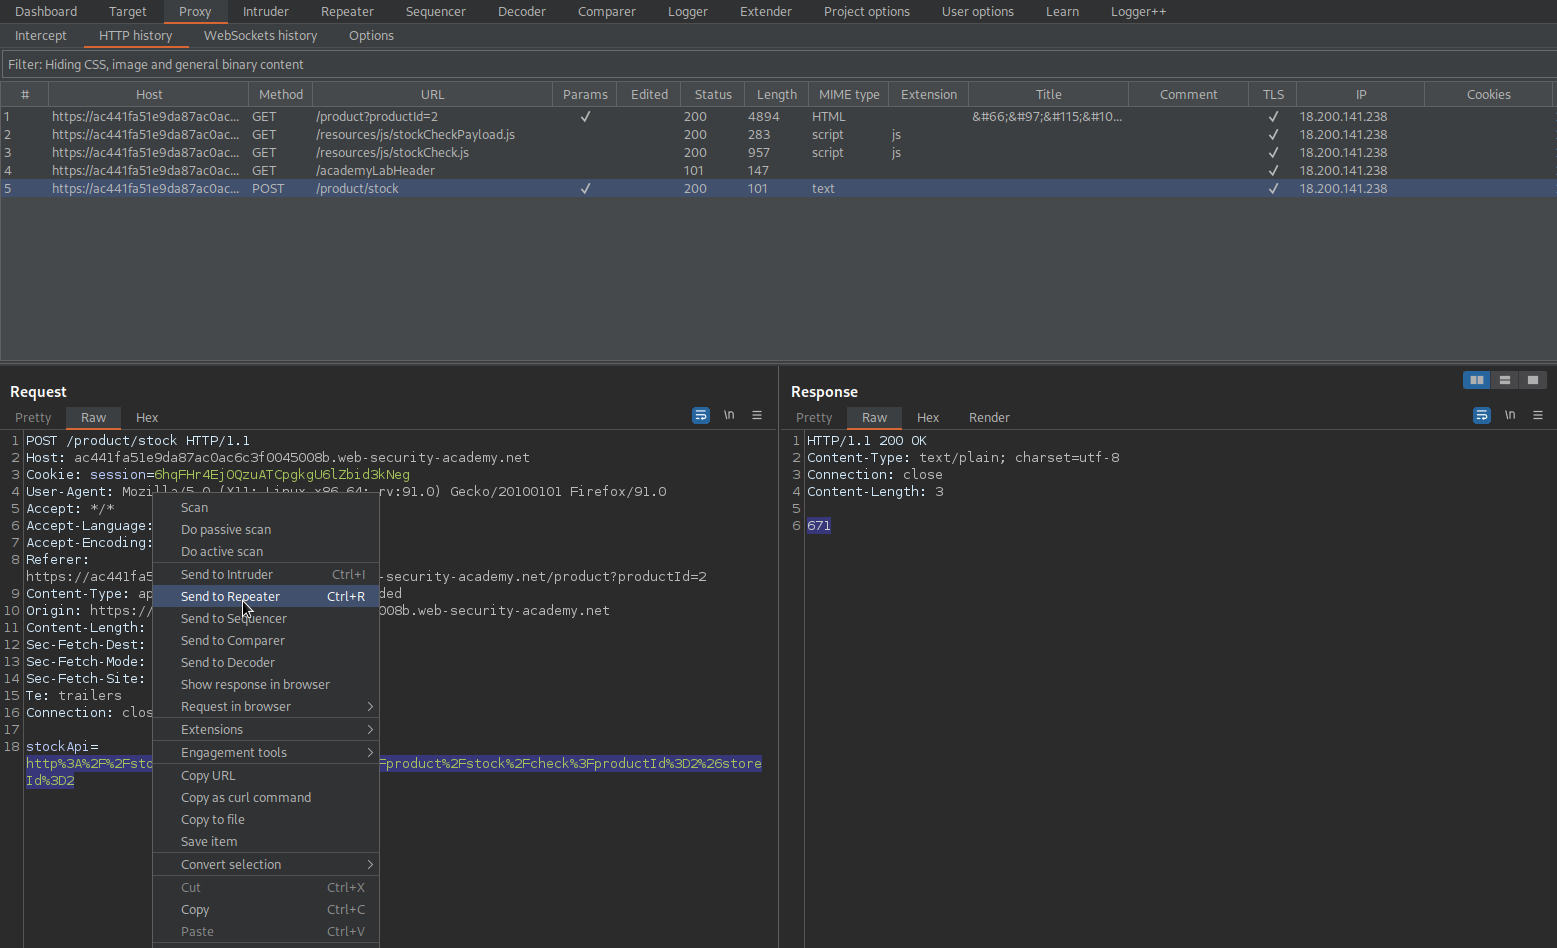Toggle non-printable characters in Response panel

click(1510, 415)
